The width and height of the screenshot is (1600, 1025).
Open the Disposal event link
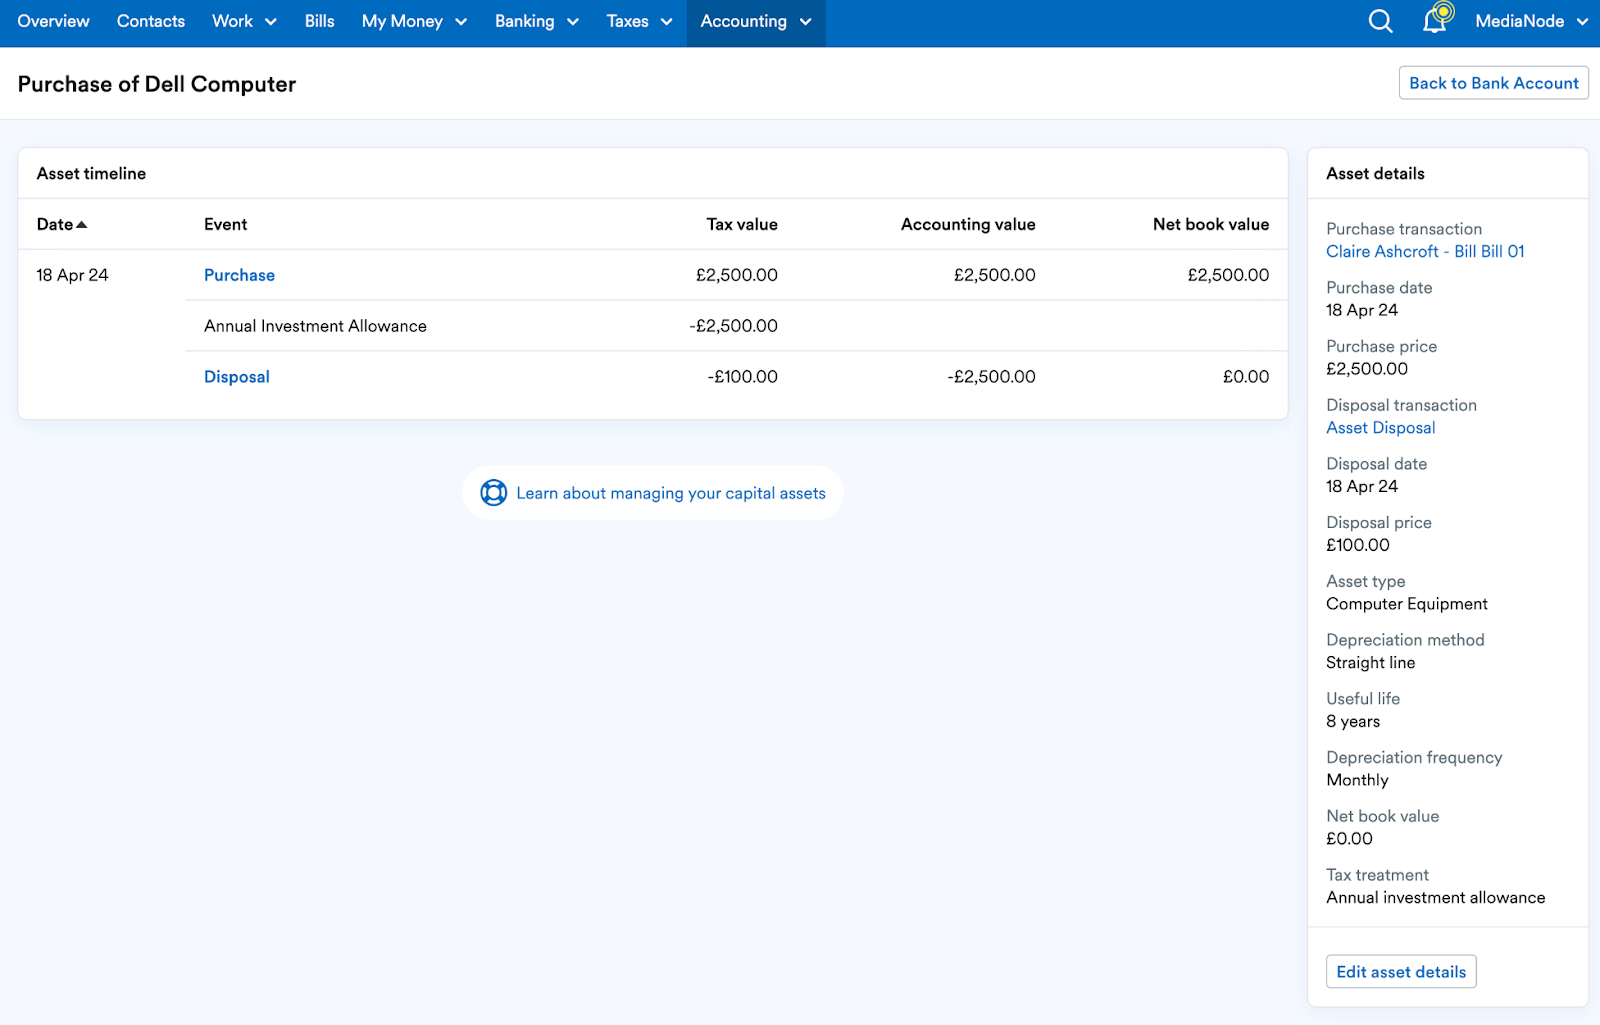(237, 377)
